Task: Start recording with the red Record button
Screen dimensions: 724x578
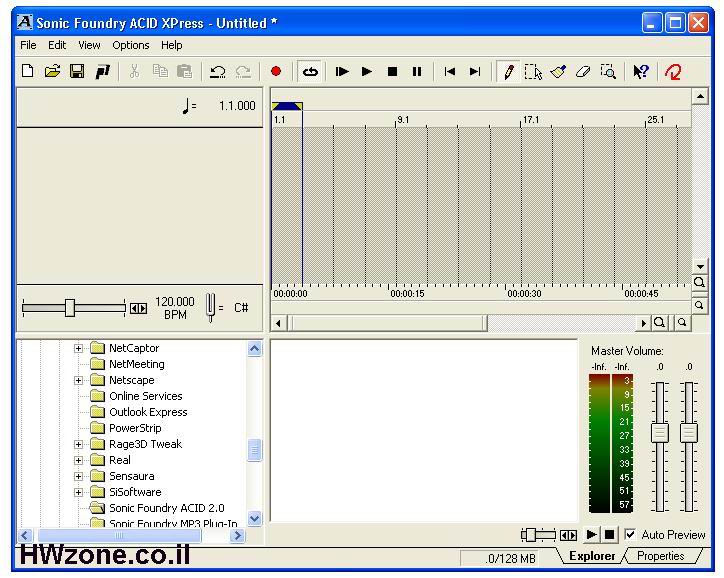Action: point(276,72)
